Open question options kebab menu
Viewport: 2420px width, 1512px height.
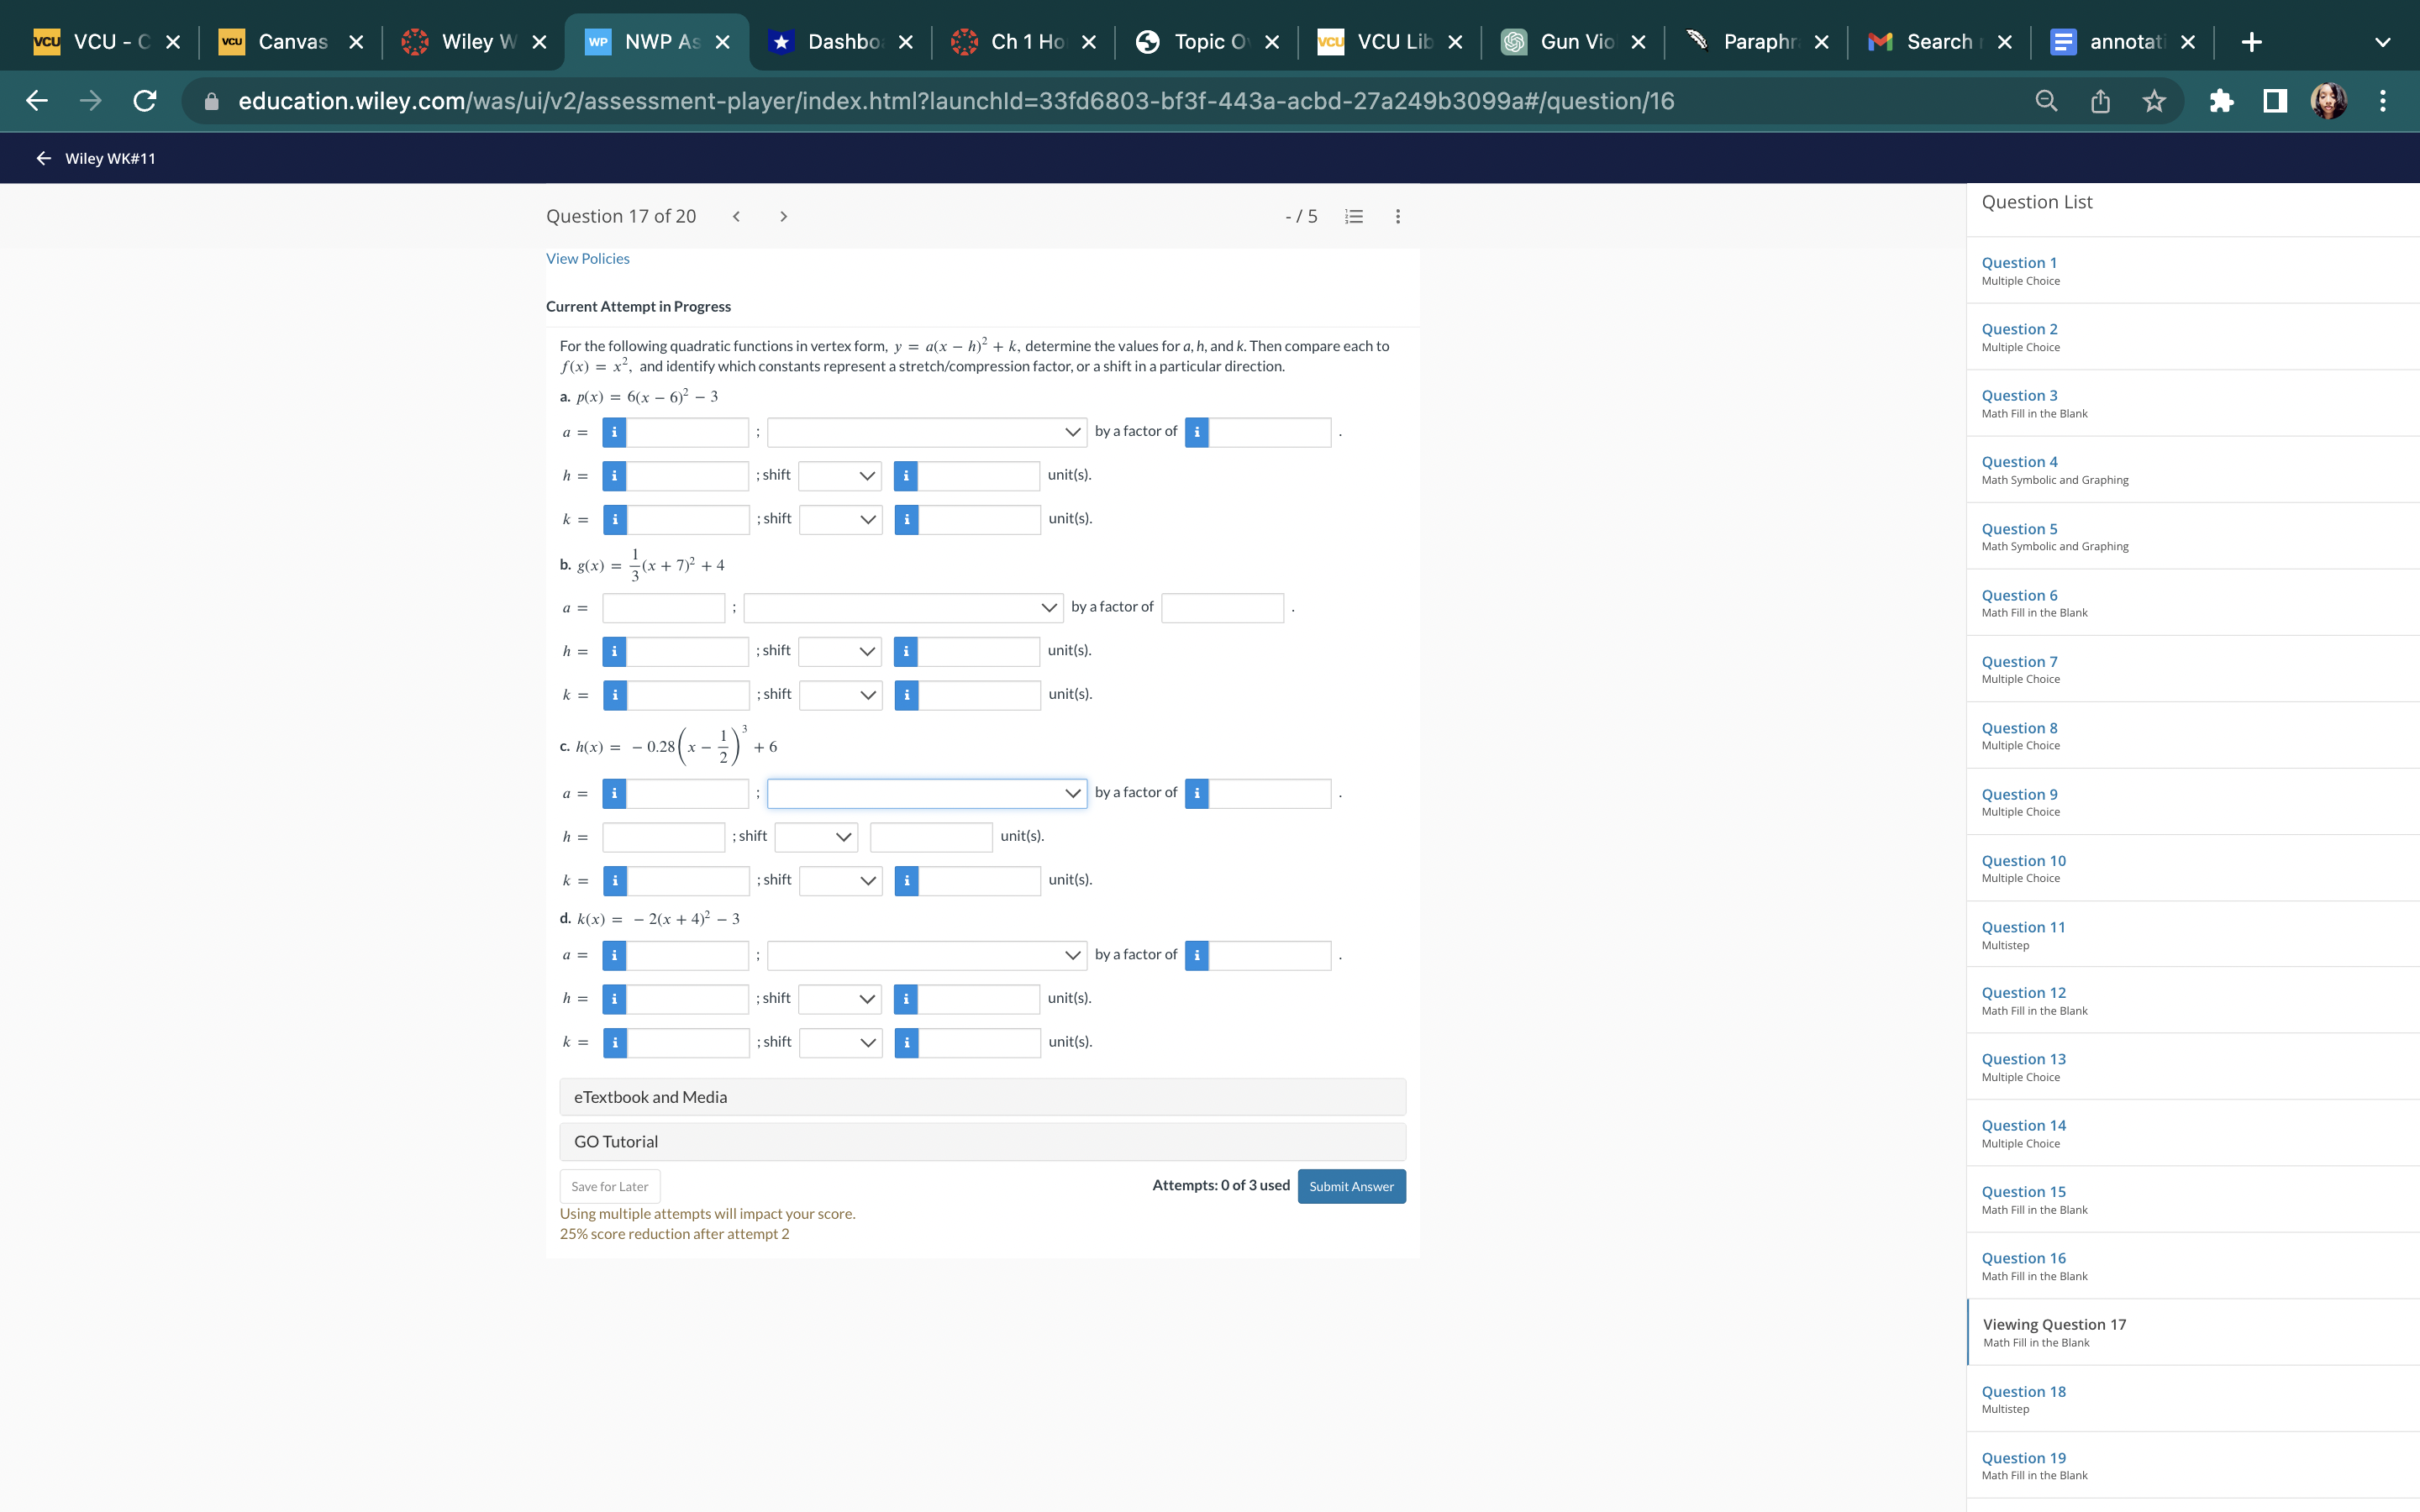1398,216
